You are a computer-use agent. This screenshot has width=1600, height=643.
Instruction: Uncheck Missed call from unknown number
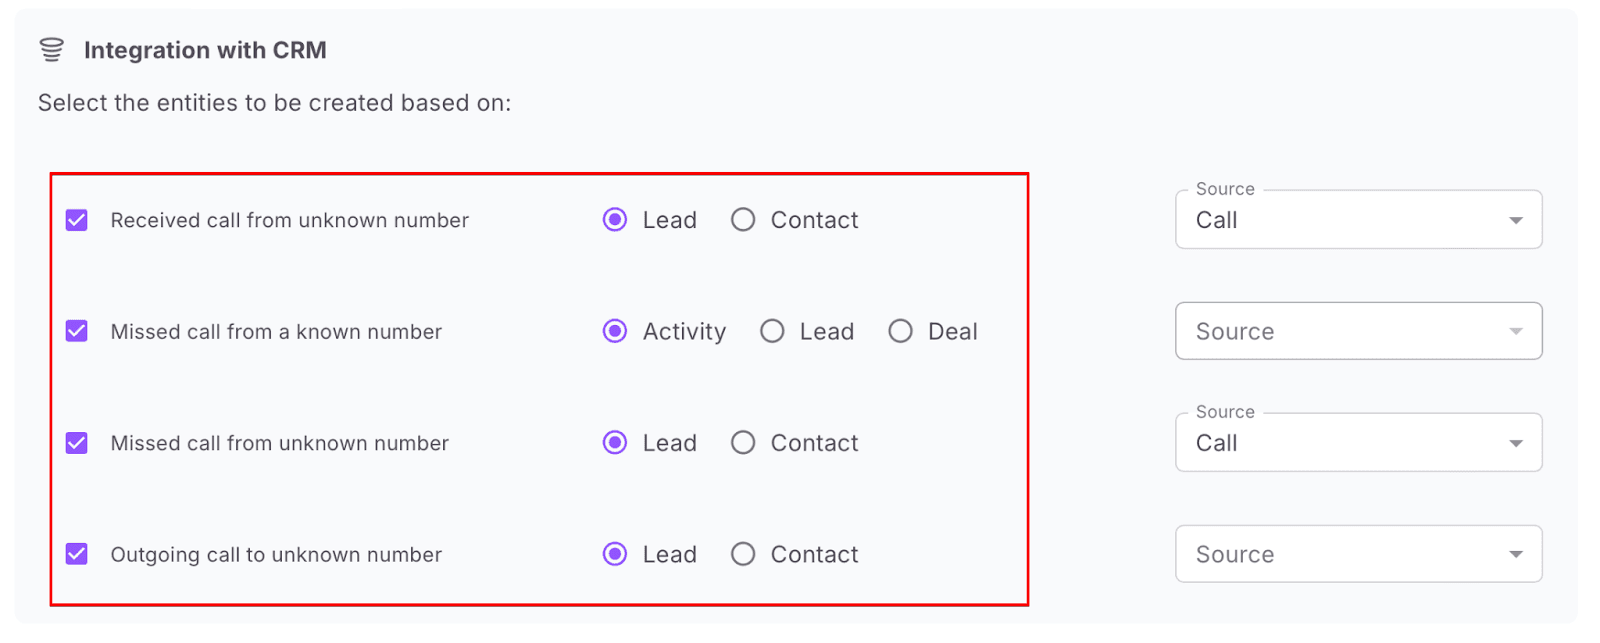[77, 443]
